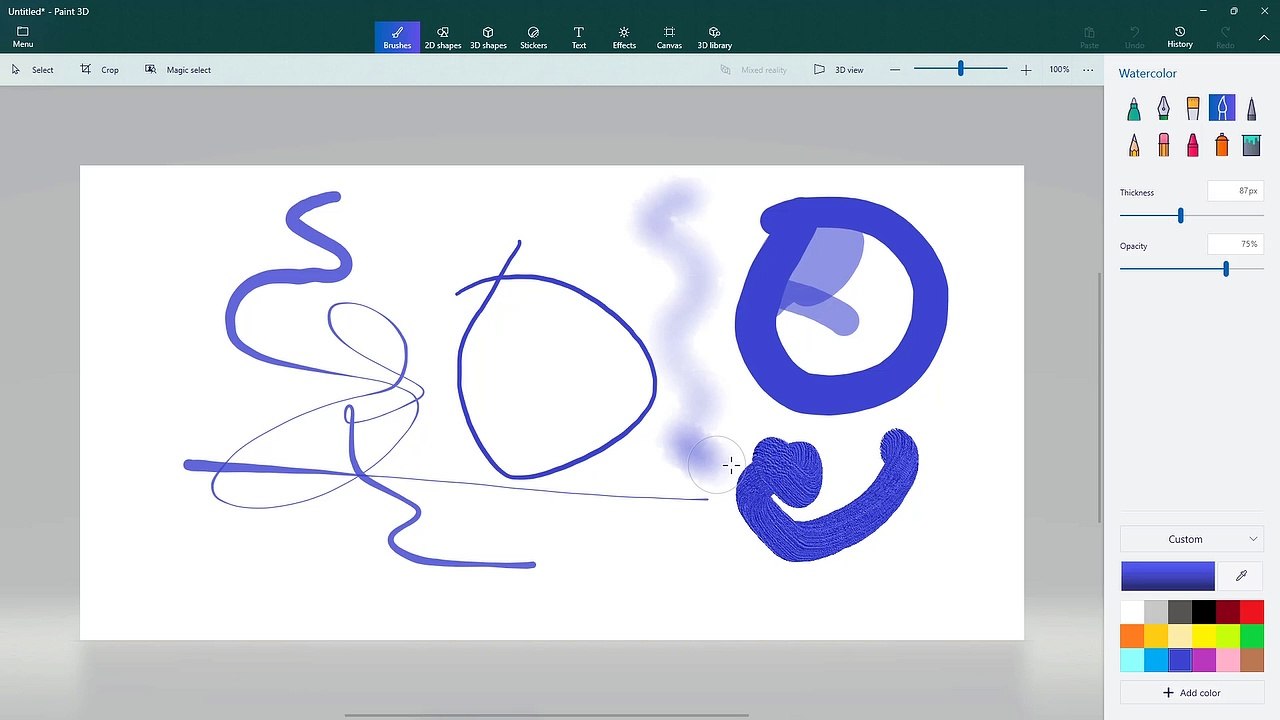This screenshot has width=1280, height=720.
Task: Adjust the zoom level slider
Action: point(960,69)
